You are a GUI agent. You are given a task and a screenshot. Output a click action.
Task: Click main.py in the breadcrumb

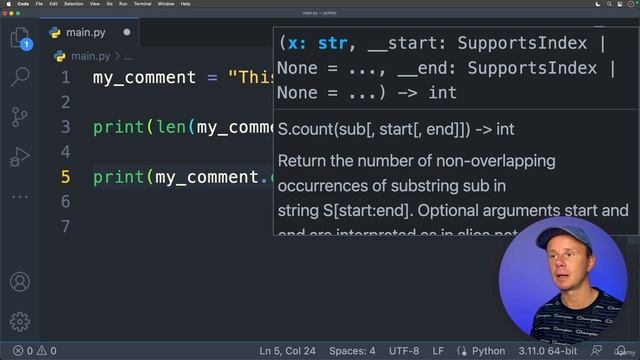(91, 56)
